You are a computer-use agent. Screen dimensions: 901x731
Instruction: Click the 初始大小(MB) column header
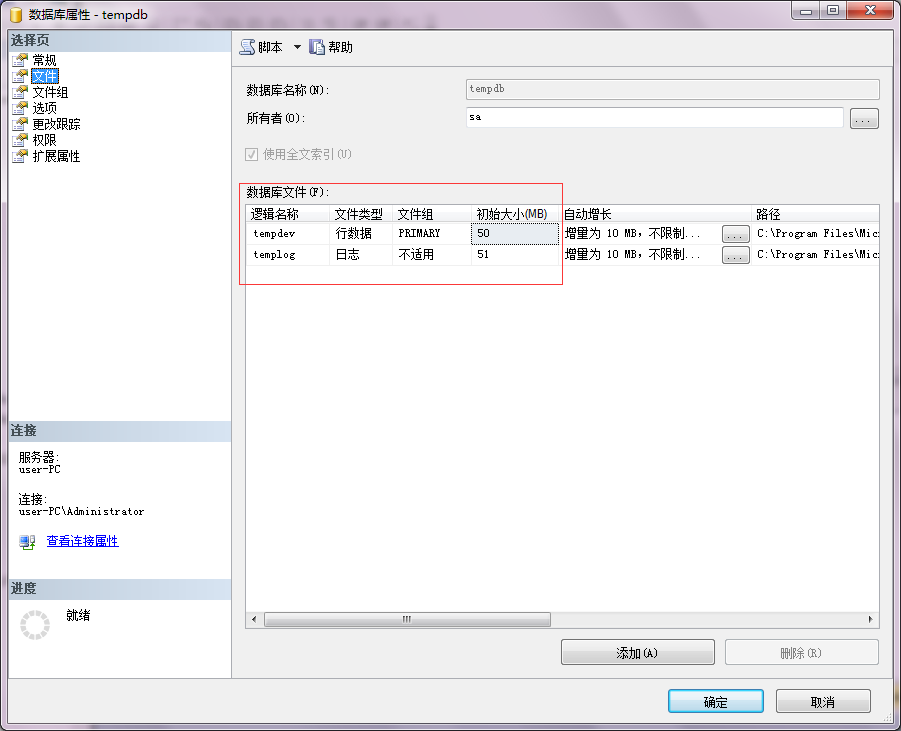[515, 214]
